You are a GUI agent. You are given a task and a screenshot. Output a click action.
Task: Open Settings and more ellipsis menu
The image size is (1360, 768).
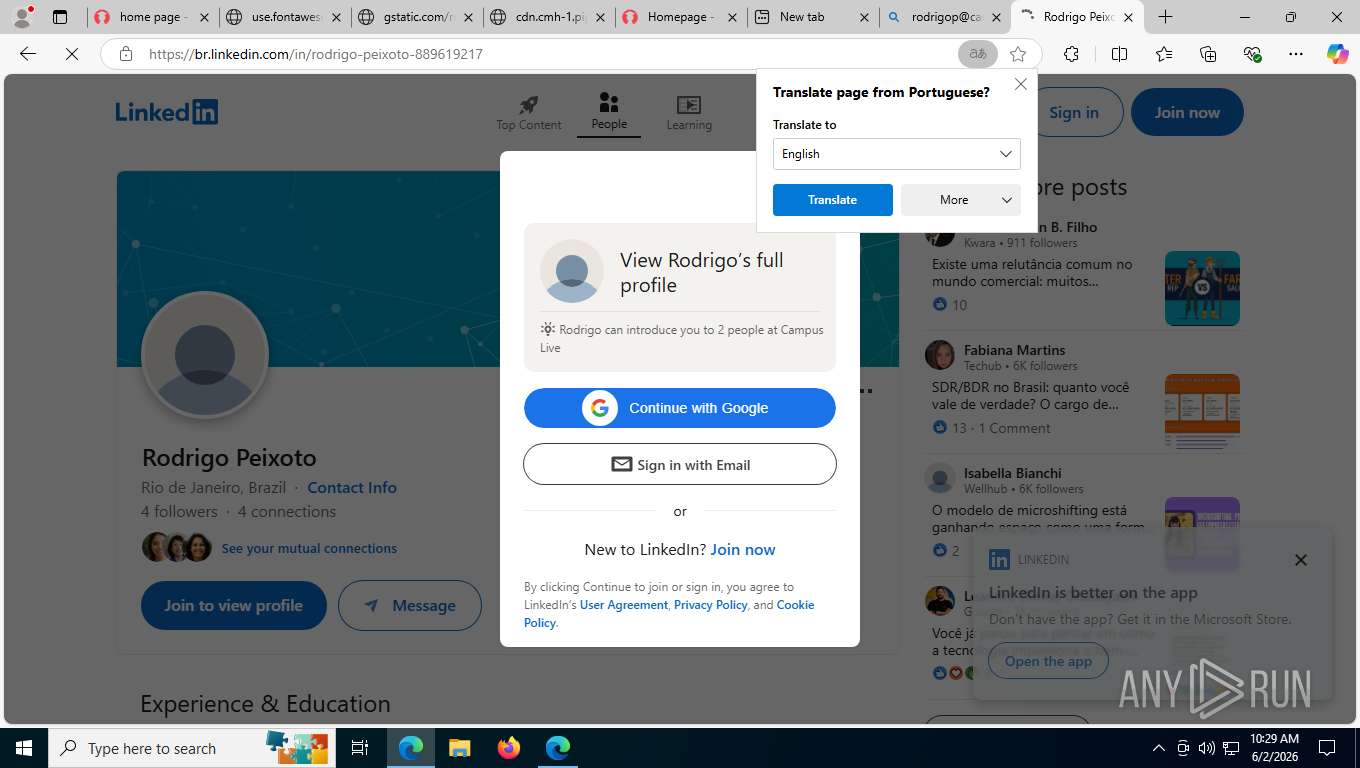[x=1296, y=54]
